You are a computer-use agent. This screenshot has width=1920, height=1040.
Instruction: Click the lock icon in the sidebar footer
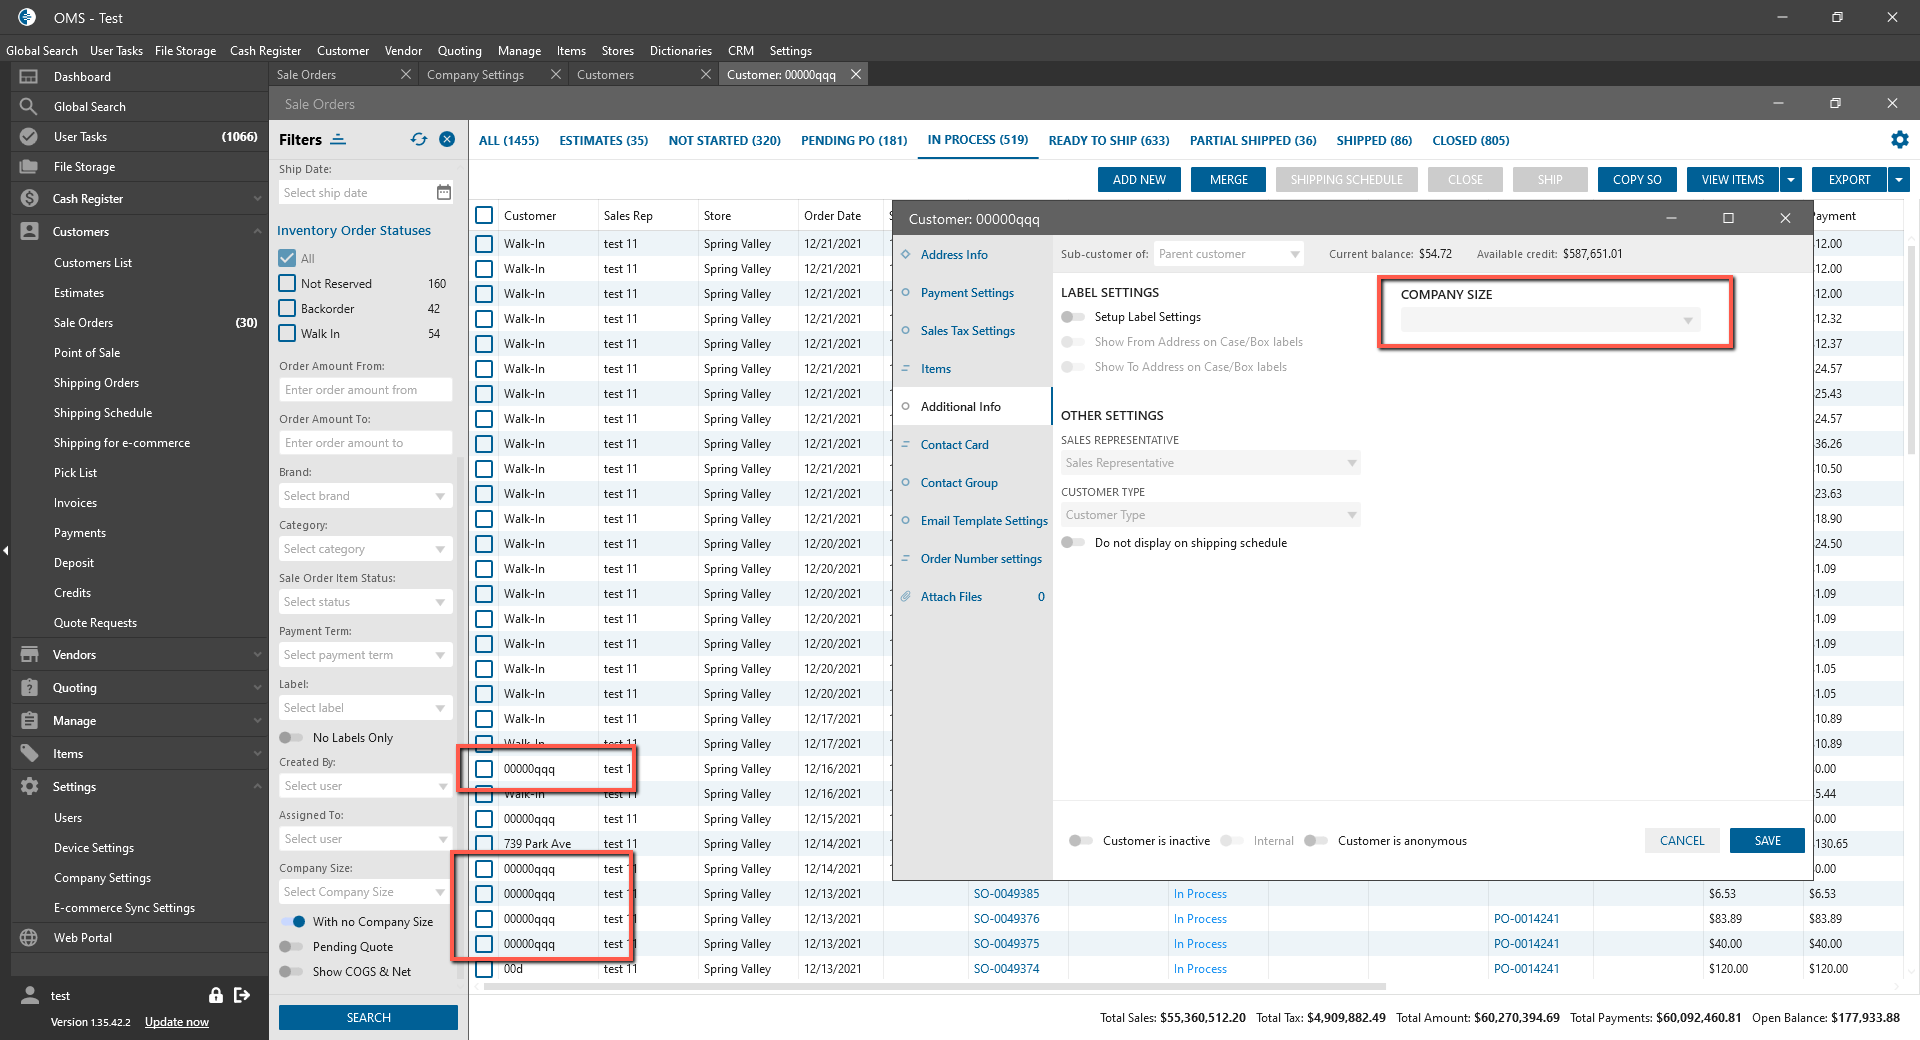pos(215,995)
